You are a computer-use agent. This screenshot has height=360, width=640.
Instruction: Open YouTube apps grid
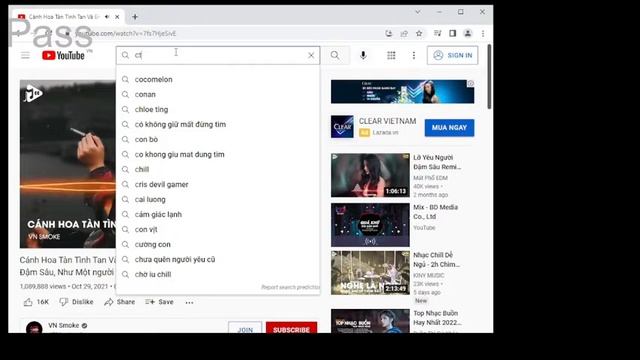(x=391, y=55)
